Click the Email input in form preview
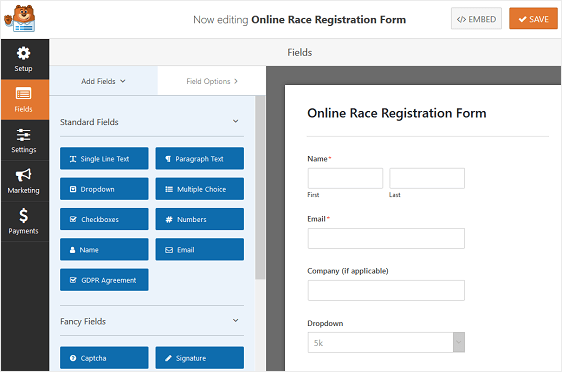Screen dimensions: 562x372 click(x=386, y=238)
